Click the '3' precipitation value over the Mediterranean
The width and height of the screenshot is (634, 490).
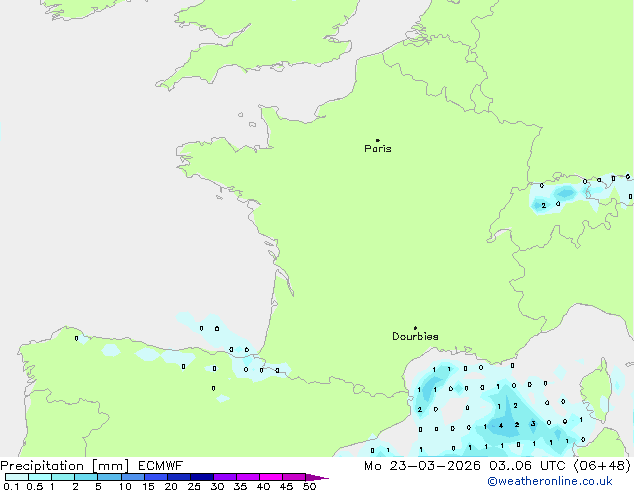click(x=533, y=424)
